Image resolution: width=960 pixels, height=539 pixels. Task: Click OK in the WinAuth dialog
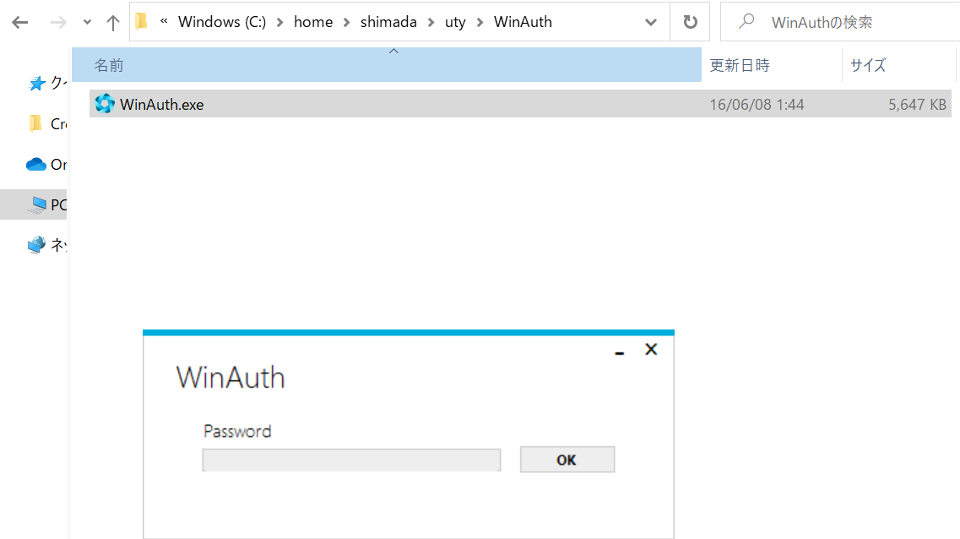(x=568, y=459)
